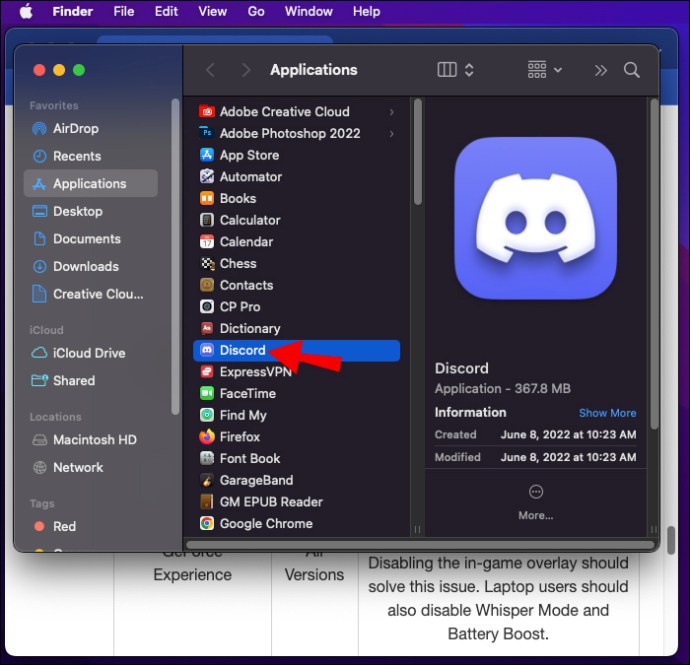Select Downloads in the sidebar
This screenshot has height=665, width=690.
point(91,266)
